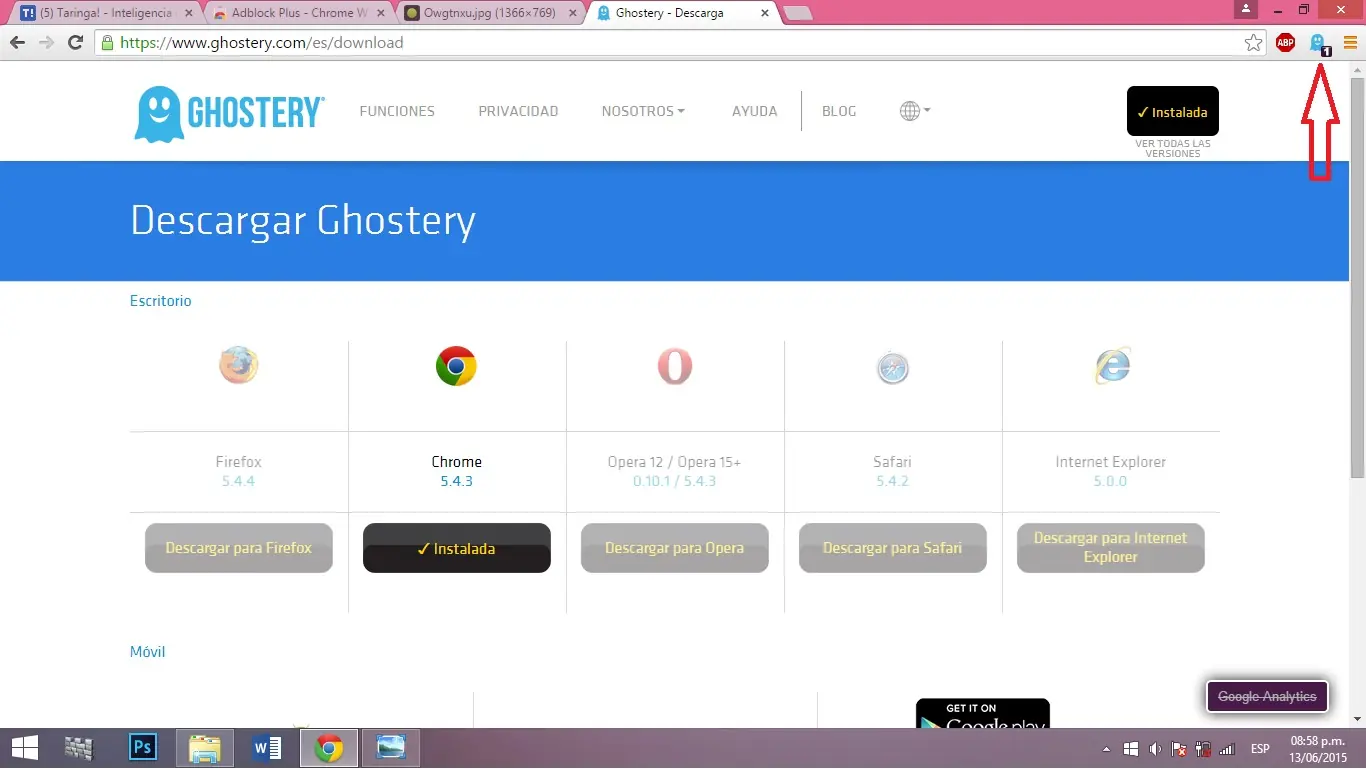This screenshot has height=769, width=1366.
Task: Open the Action Center flag icon
Action: [x=1179, y=748]
